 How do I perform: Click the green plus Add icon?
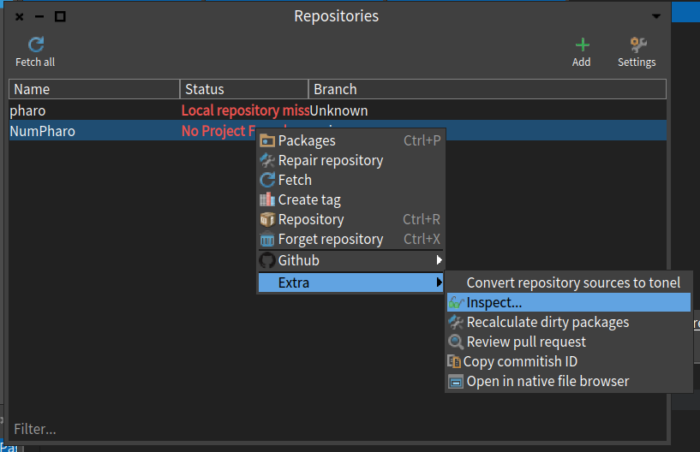[582, 45]
